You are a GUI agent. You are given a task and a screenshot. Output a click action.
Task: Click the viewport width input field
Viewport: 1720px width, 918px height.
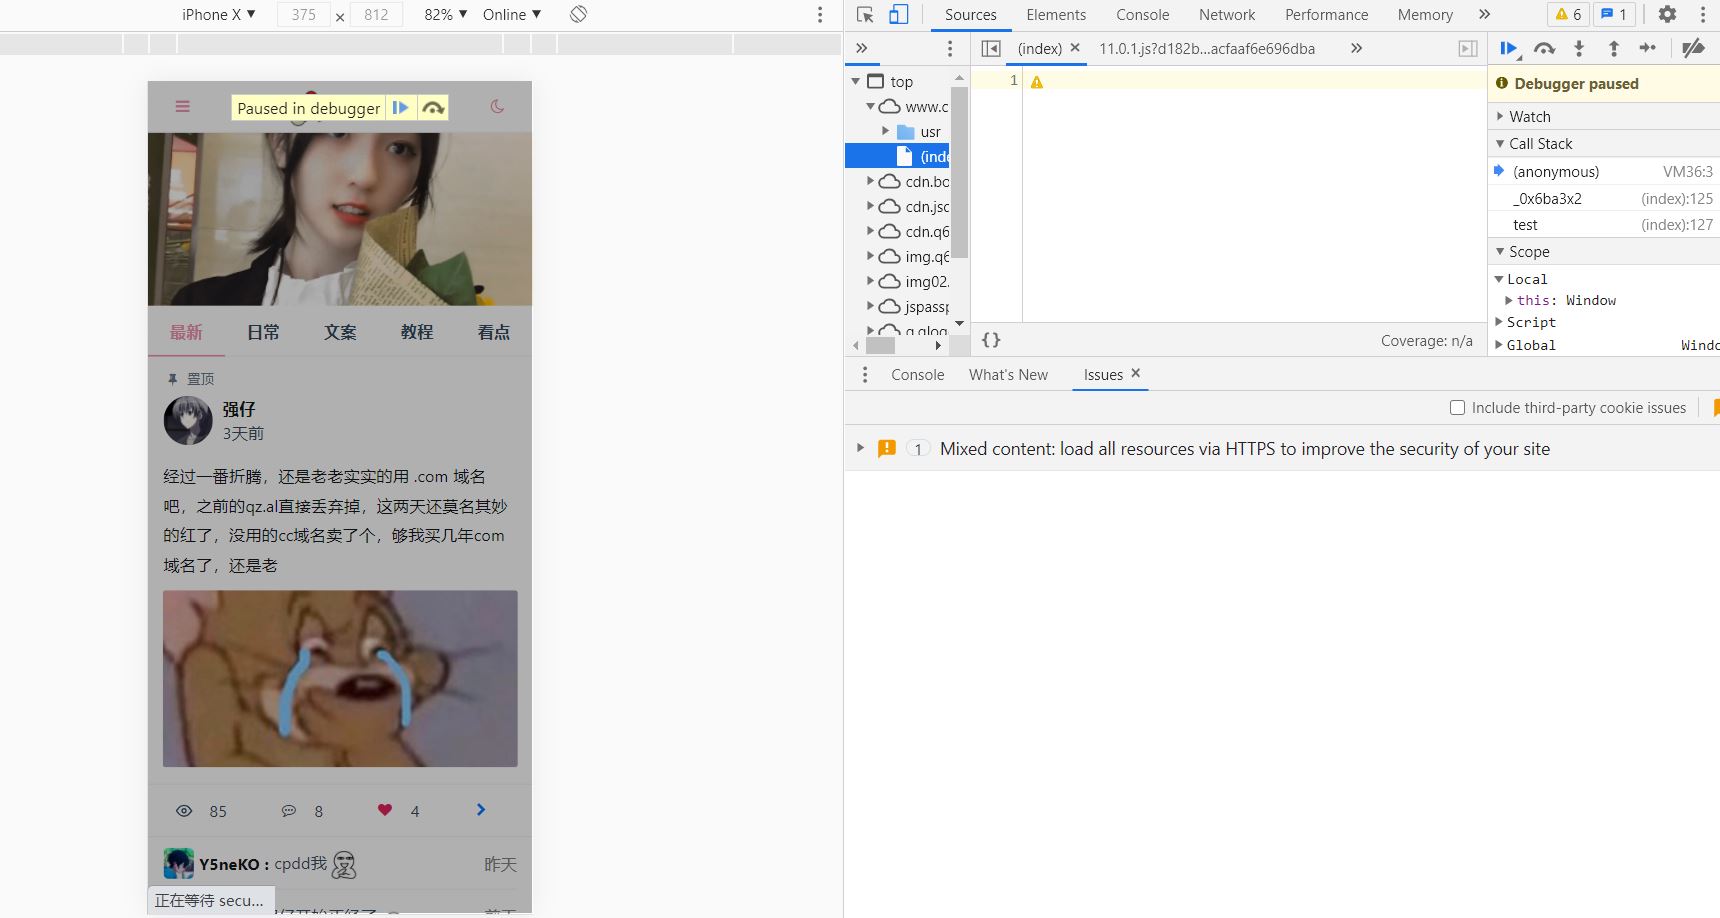click(x=304, y=14)
